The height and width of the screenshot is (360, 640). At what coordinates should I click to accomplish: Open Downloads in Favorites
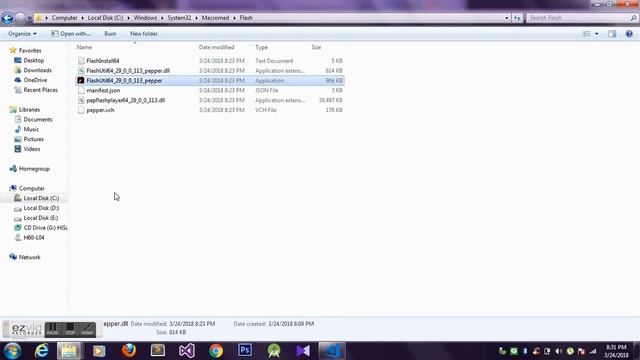(x=37, y=70)
